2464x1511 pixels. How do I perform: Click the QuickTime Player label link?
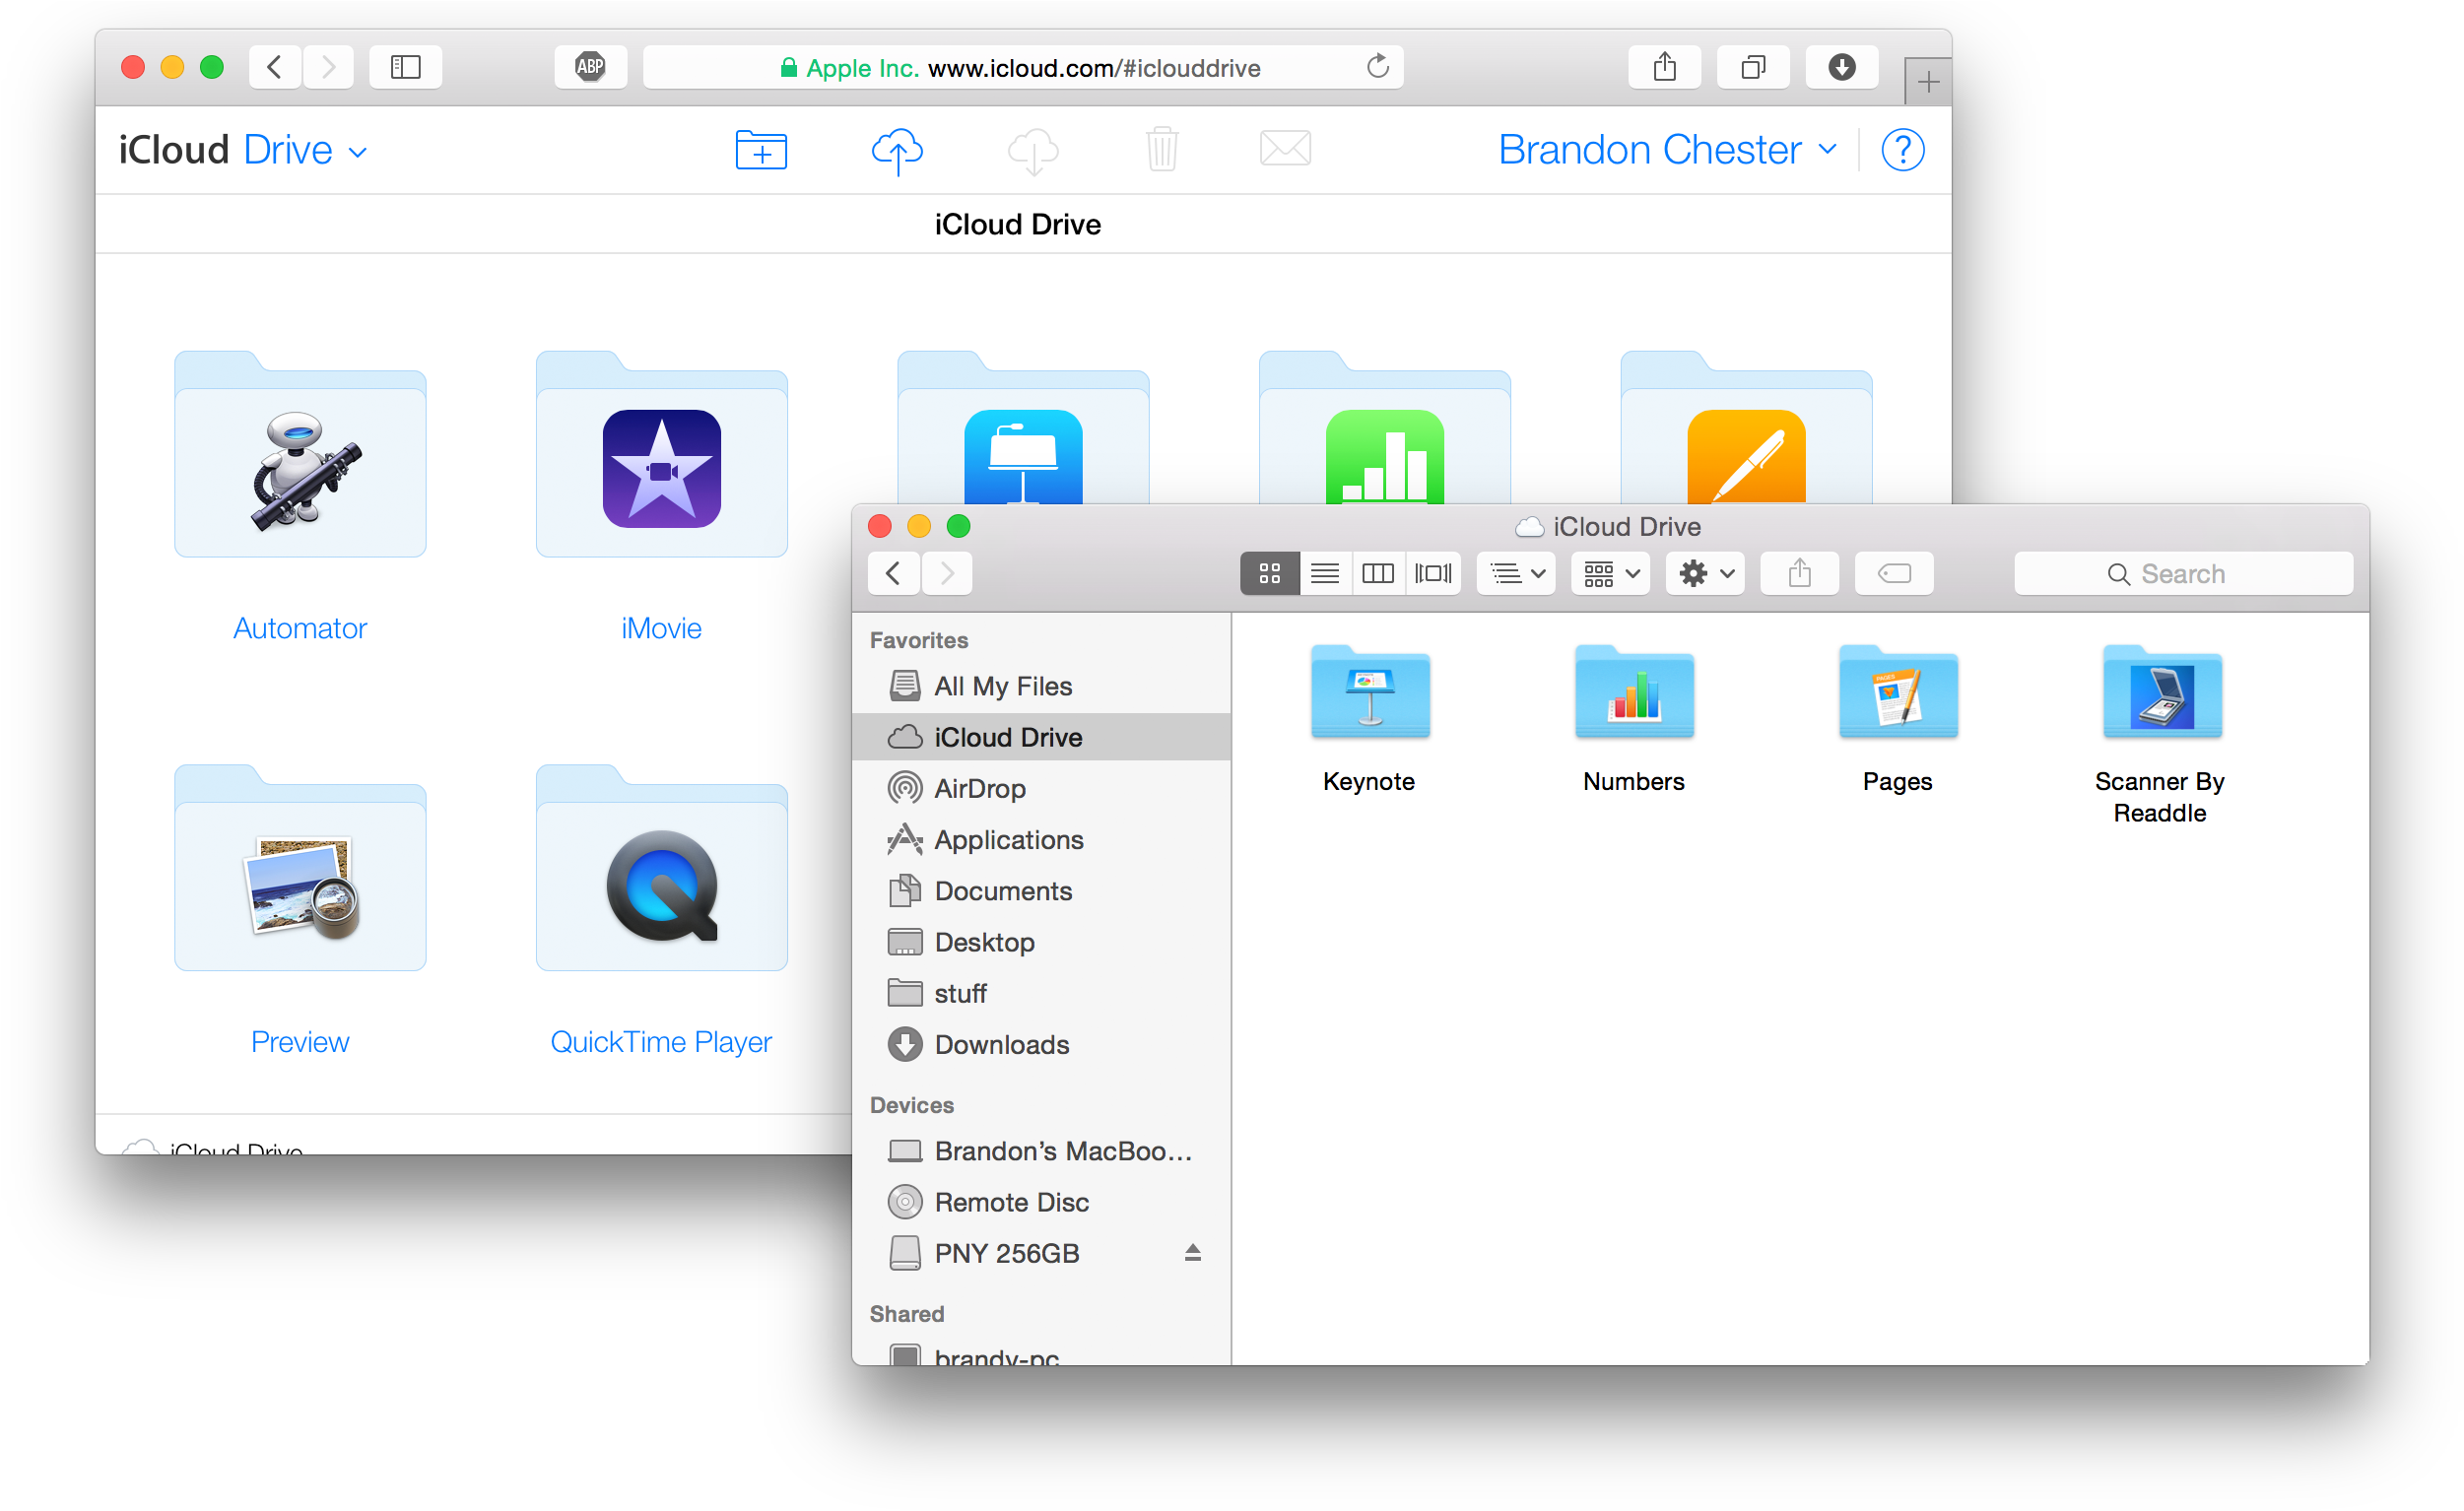[x=661, y=1042]
